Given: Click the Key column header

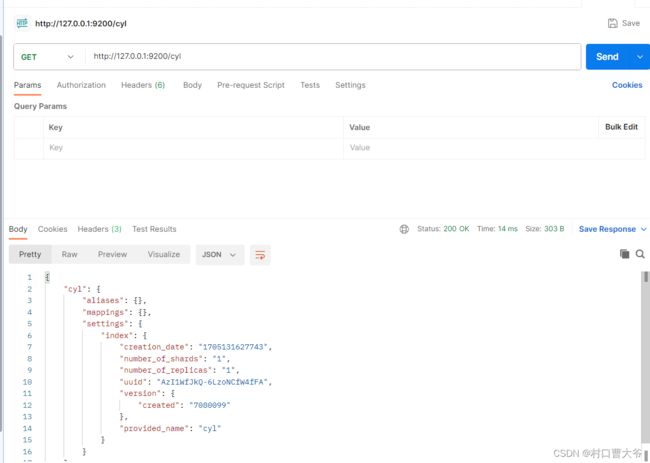Looking at the screenshot, I should pos(56,127).
